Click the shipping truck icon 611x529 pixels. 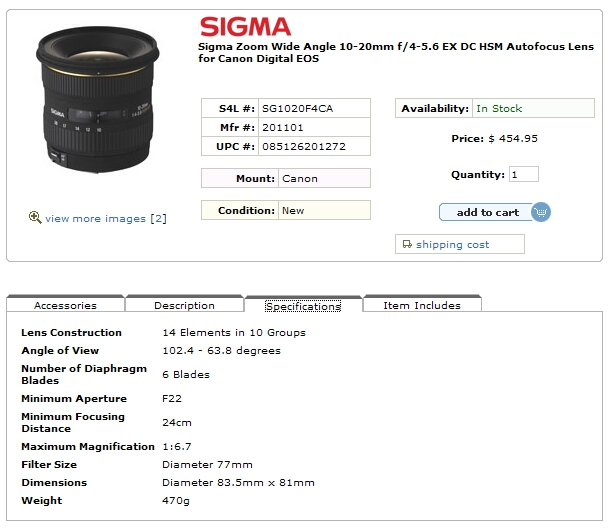pyautogui.click(x=406, y=244)
